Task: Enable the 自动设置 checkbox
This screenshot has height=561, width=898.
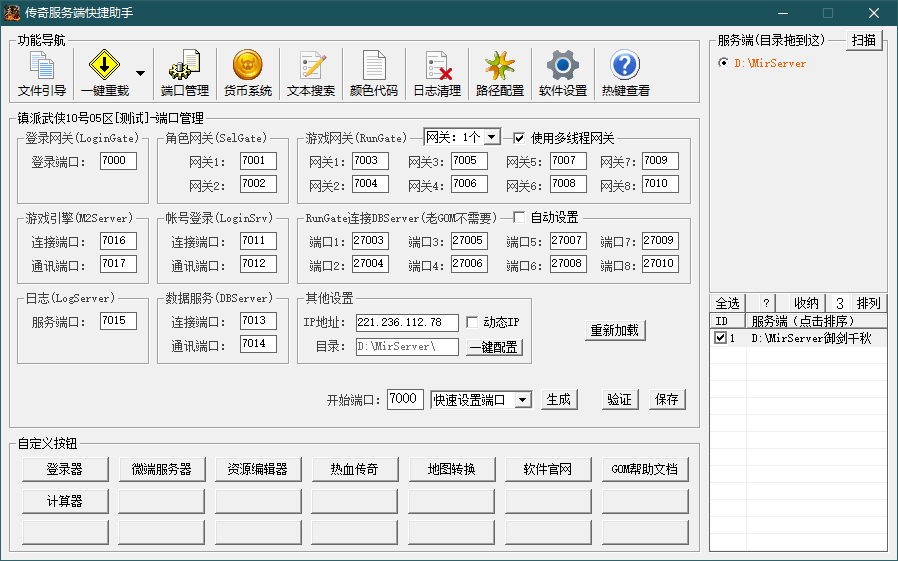Action: coord(519,217)
